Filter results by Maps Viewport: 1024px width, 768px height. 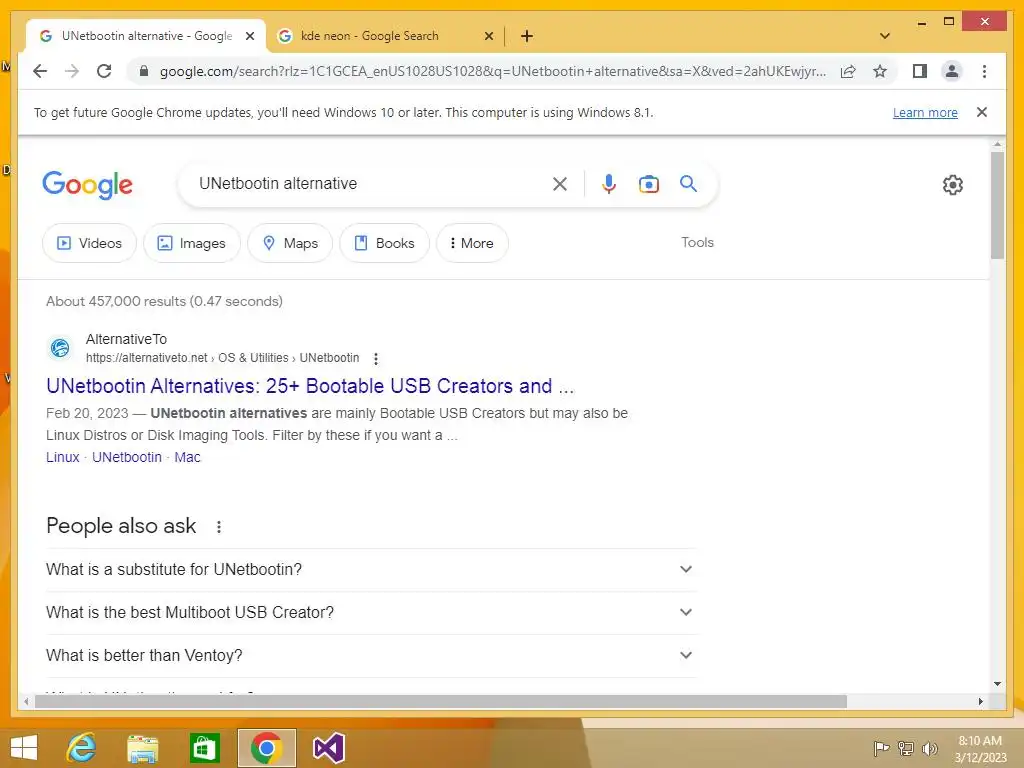(290, 243)
